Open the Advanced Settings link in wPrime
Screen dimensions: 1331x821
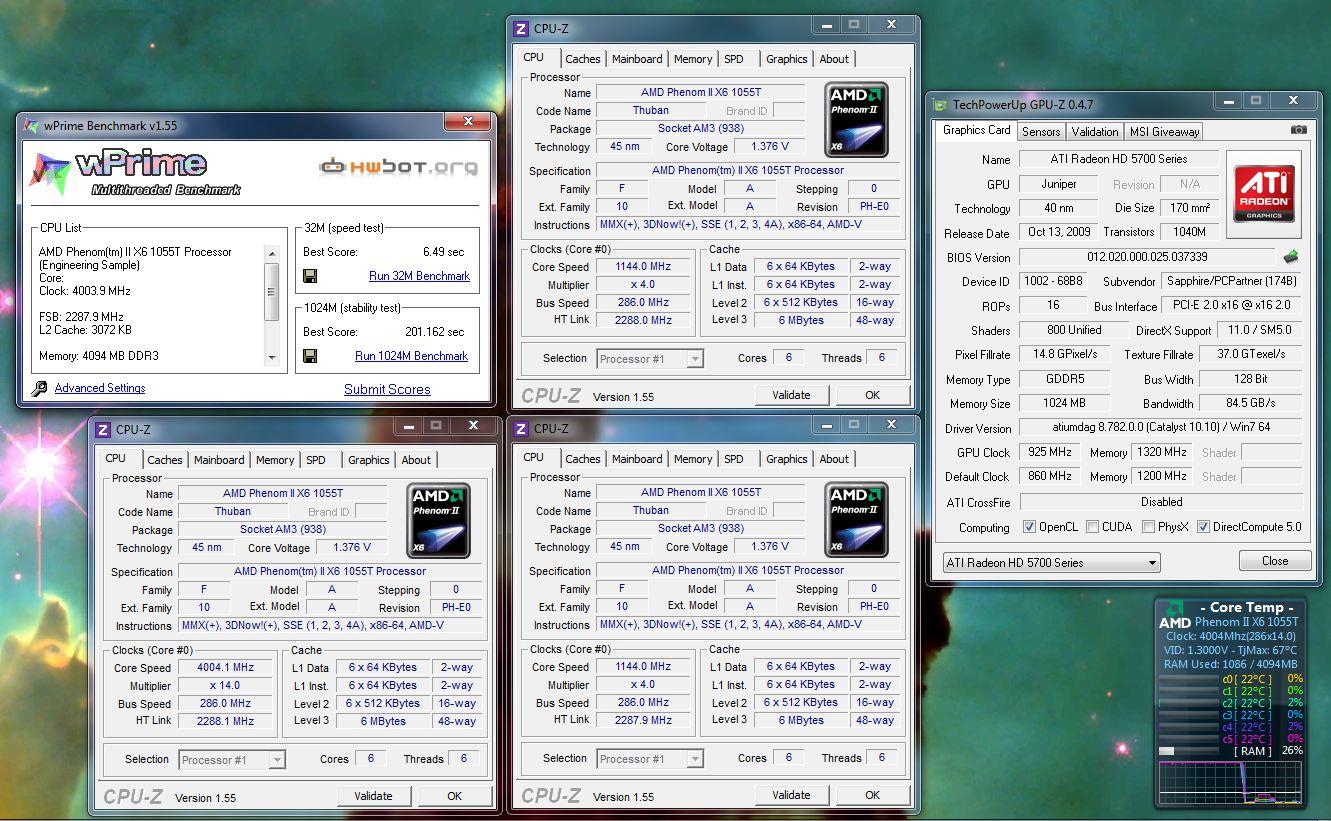click(100, 388)
